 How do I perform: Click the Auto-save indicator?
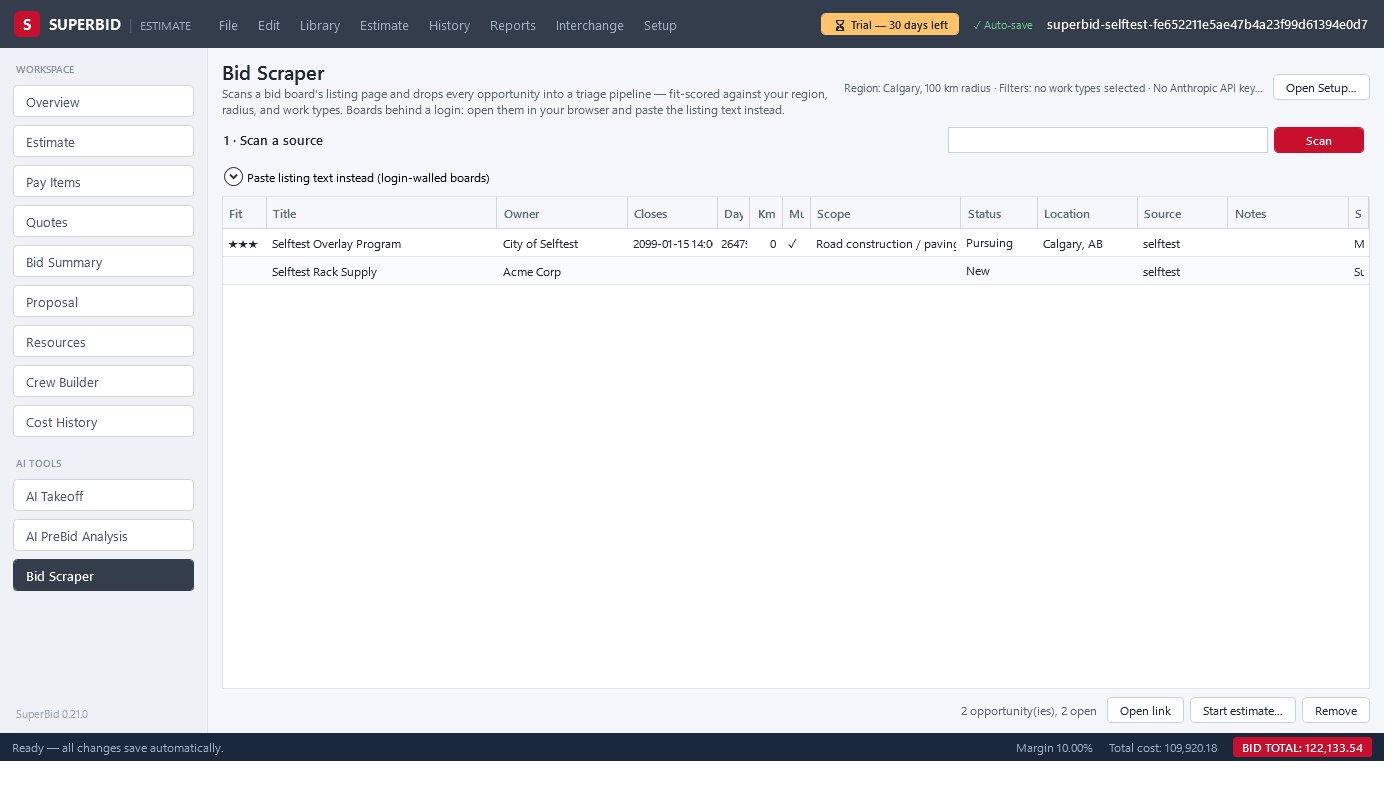1003,25
